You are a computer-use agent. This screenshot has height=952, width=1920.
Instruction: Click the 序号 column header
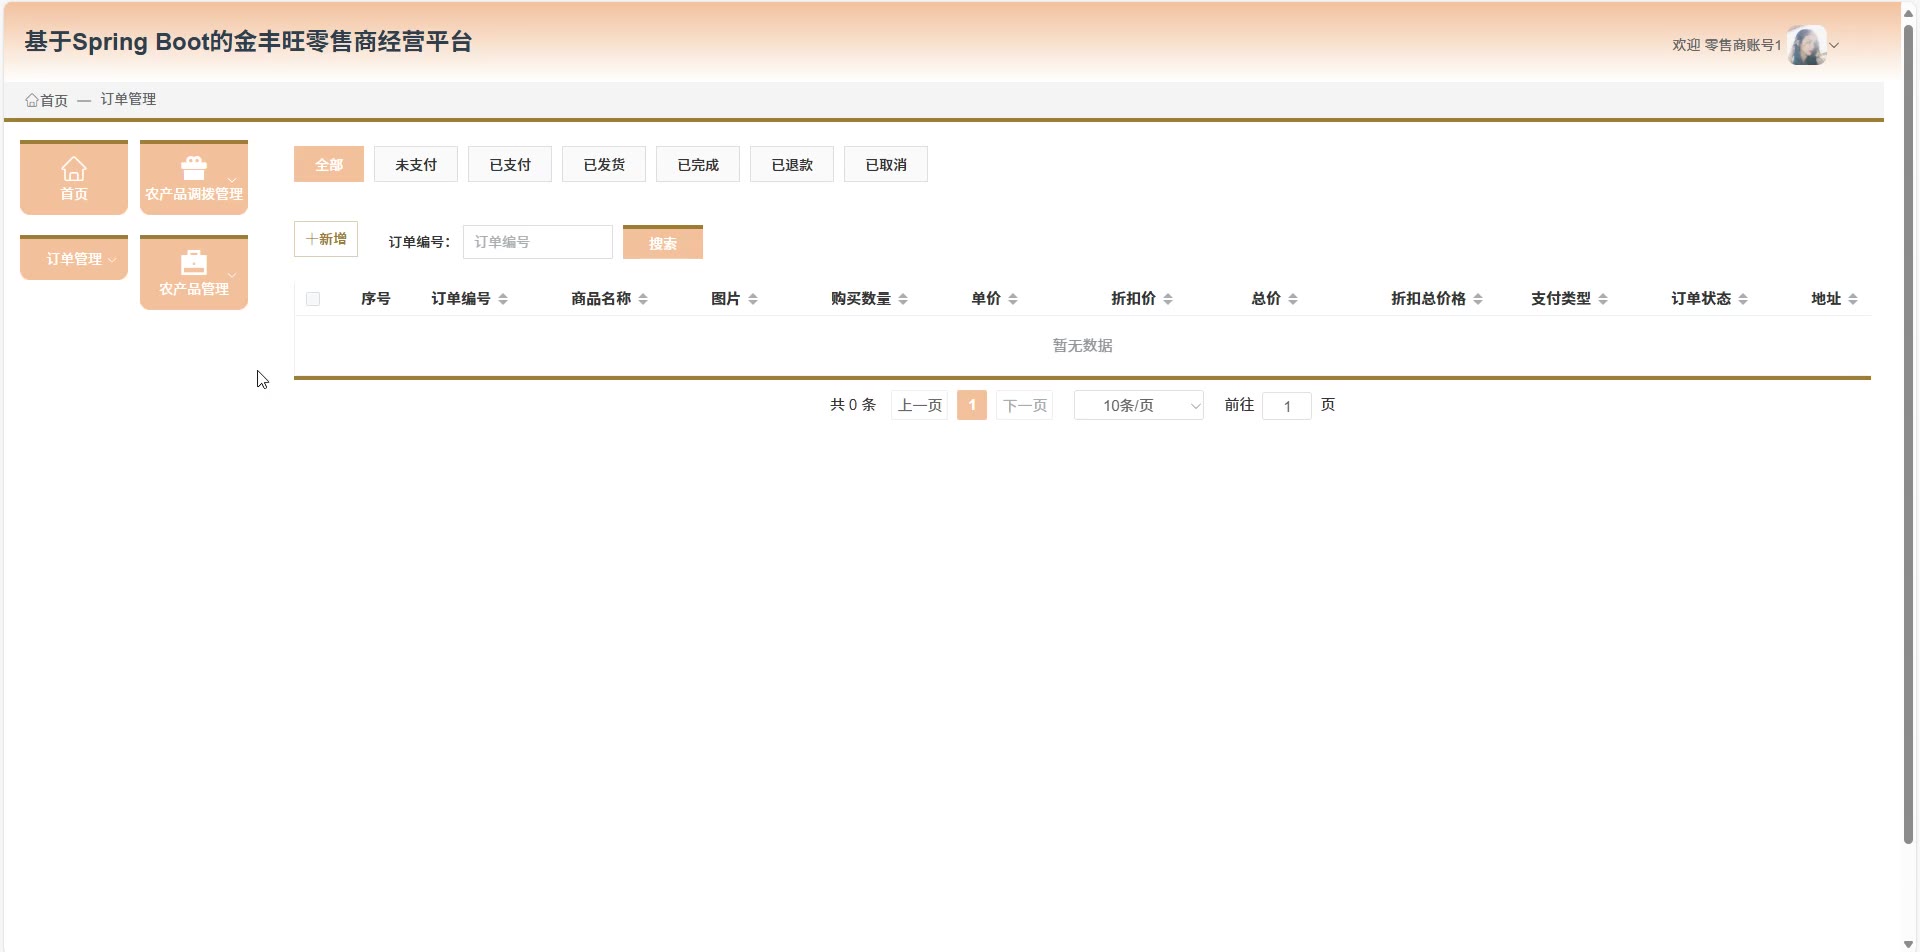click(376, 299)
